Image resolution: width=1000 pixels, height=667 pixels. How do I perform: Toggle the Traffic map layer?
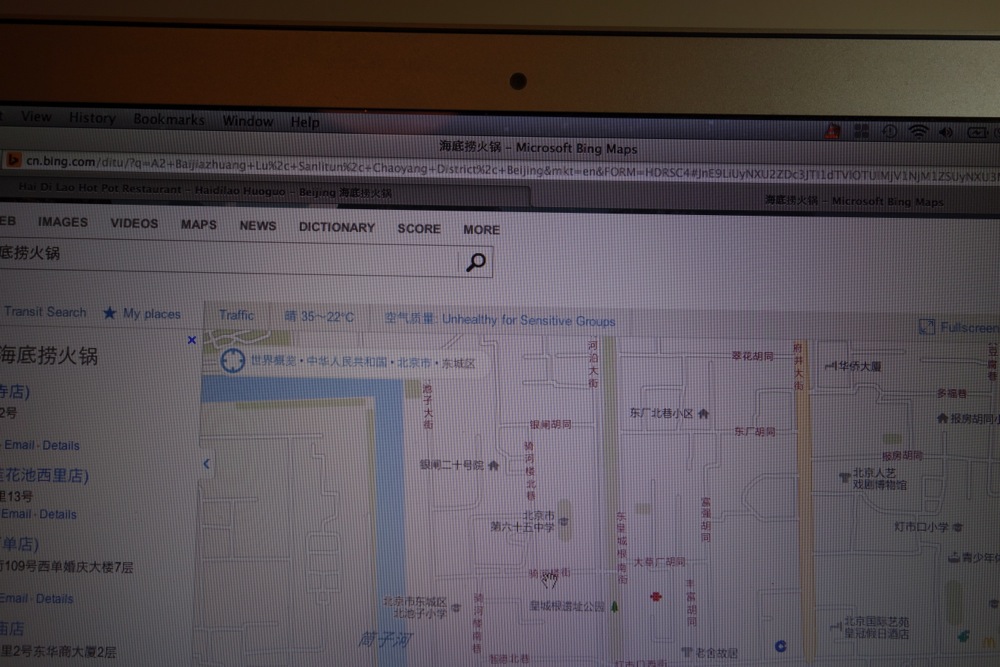pyautogui.click(x=237, y=315)
